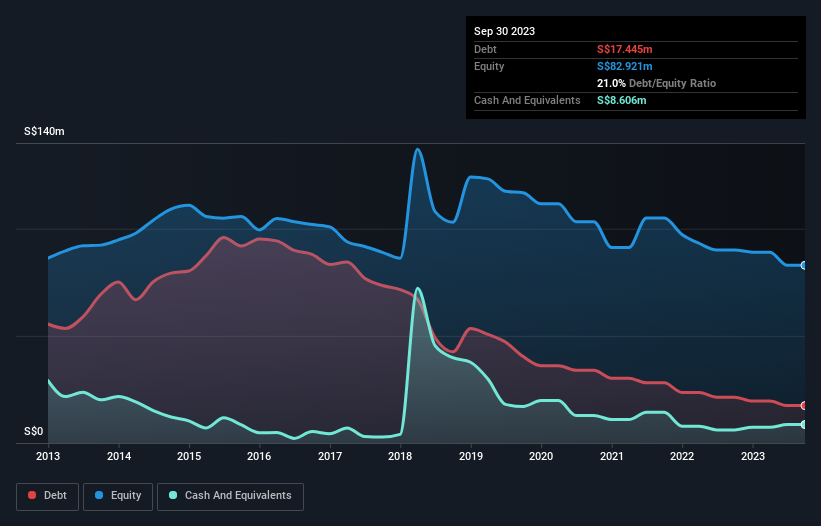Select the 2014 x-axis label

119,456
